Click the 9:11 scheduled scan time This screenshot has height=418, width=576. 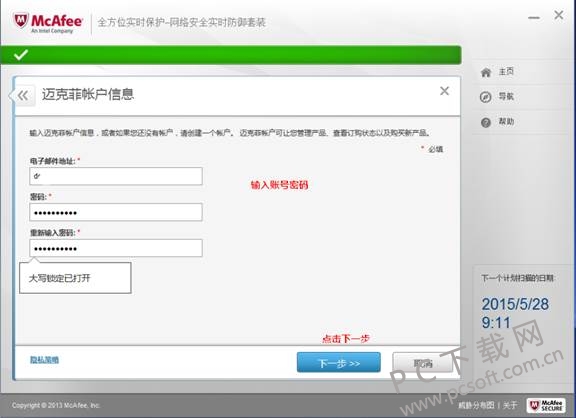[x=496, y=323]
